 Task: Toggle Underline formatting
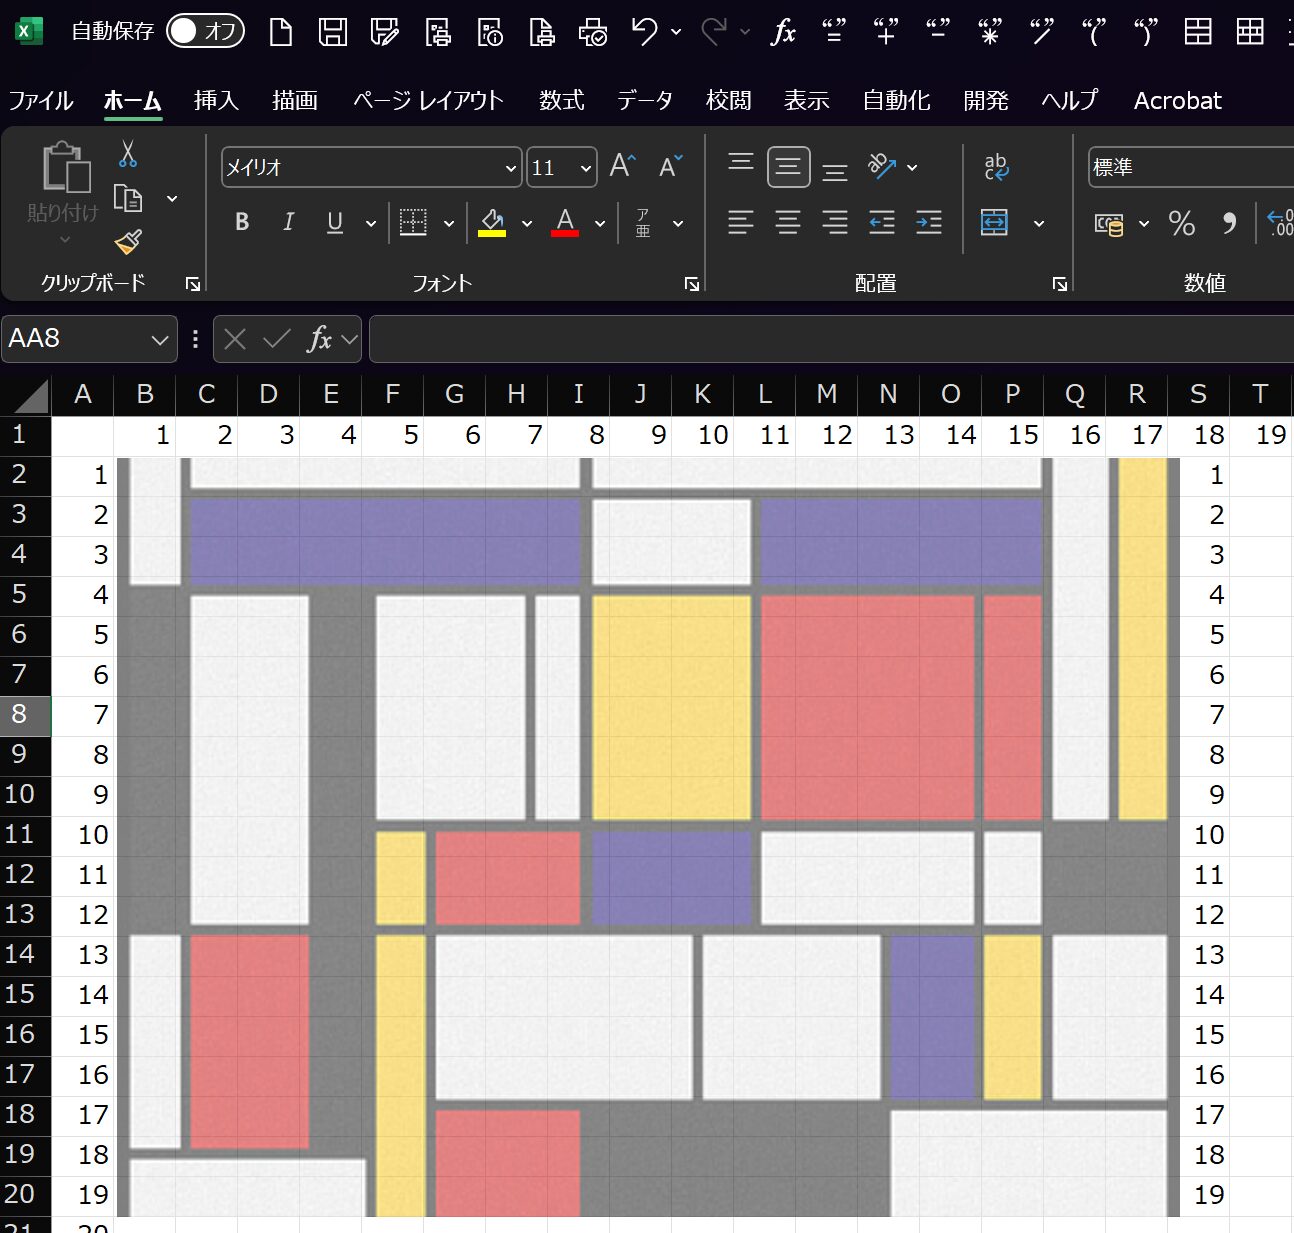335,222
